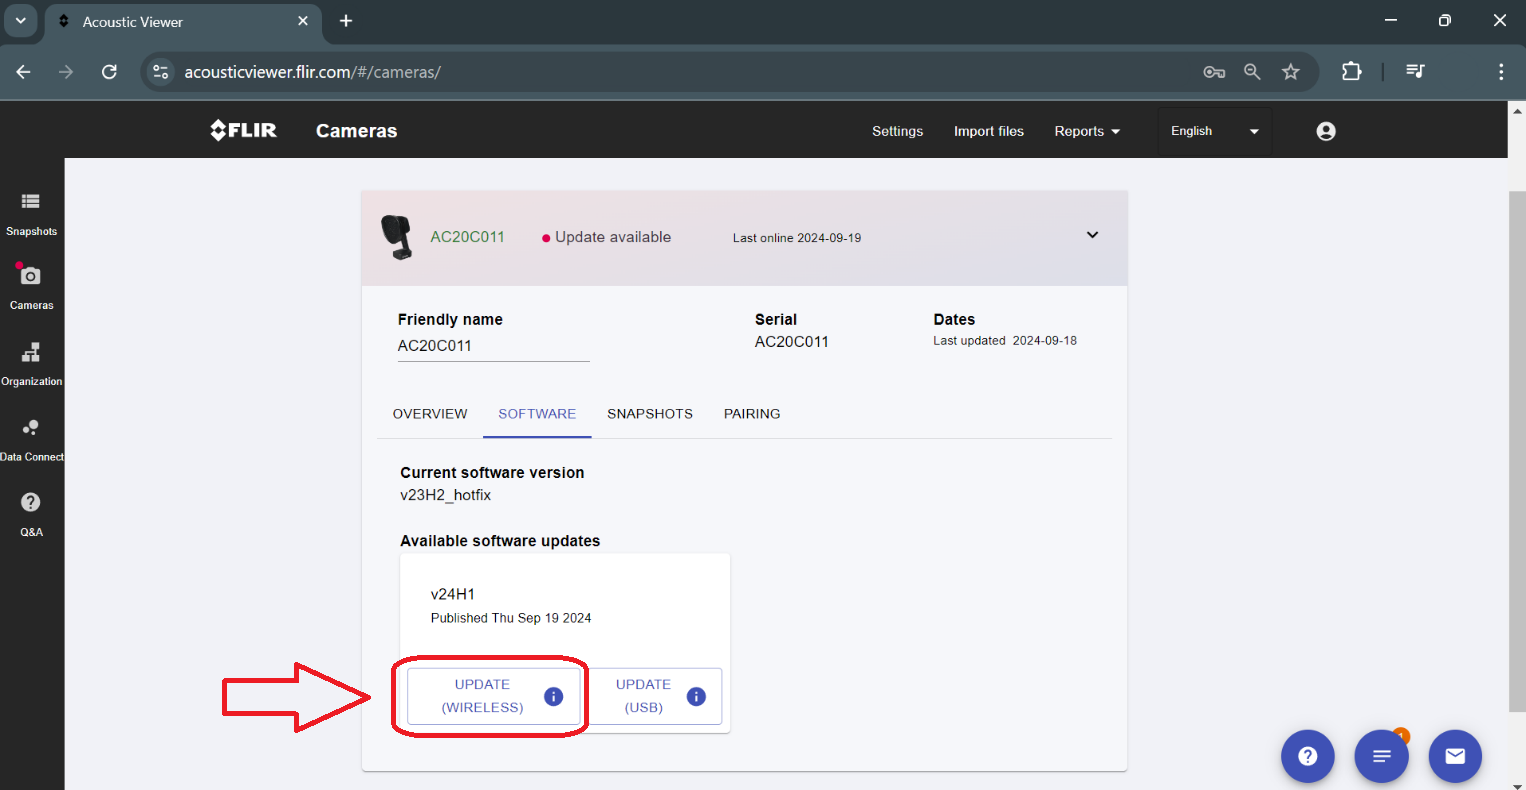Open the notes floating button with badge

point(1381,756)
